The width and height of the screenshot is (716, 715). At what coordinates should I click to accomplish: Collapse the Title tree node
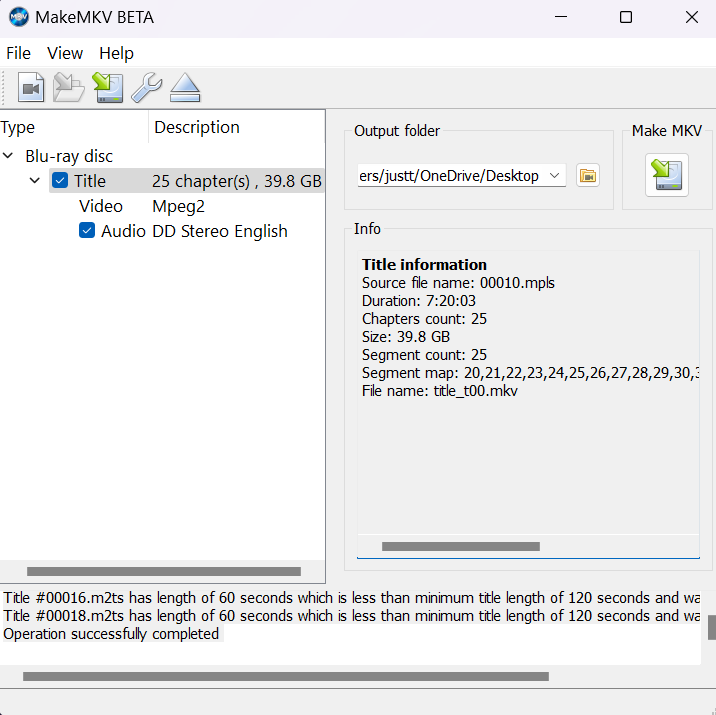(35, 180)
